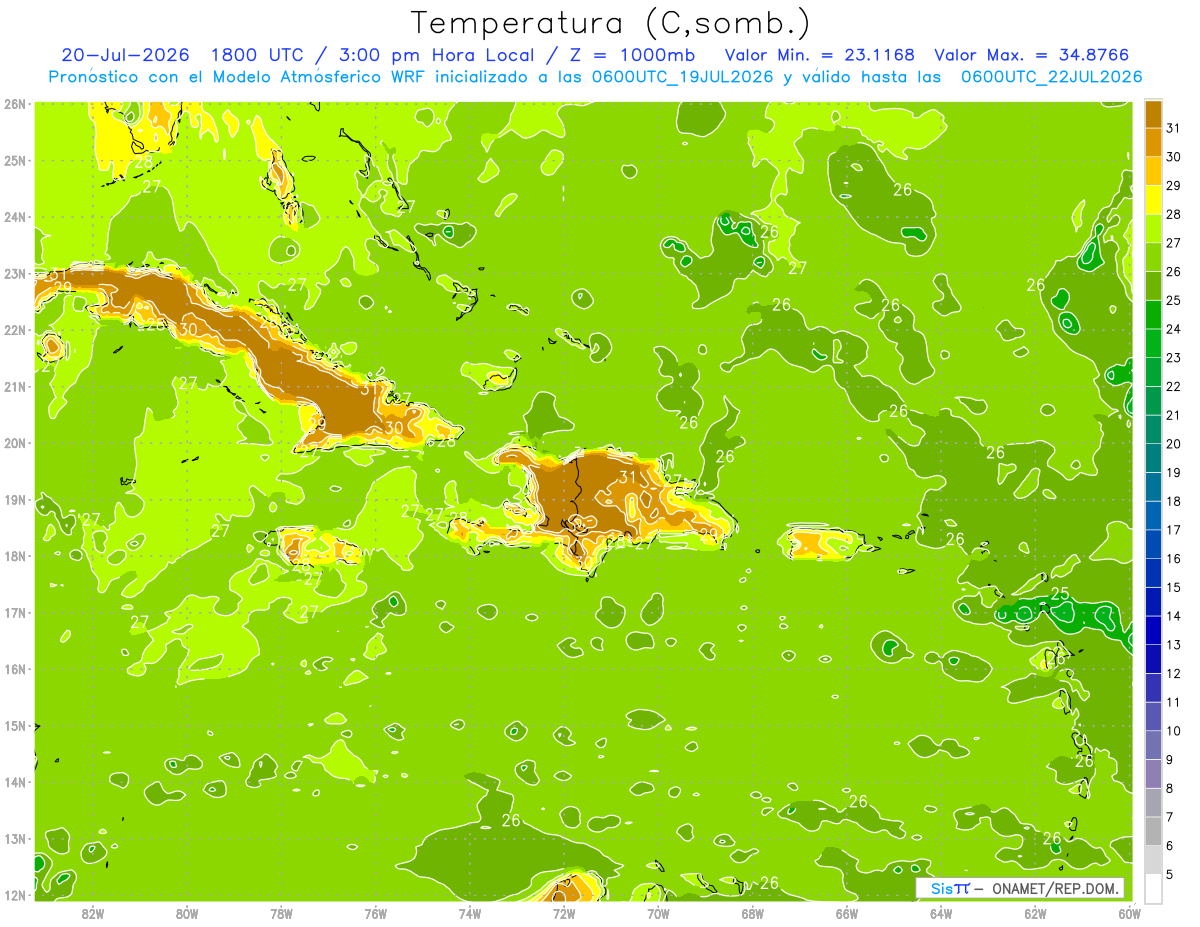This screenshot has height=927, width=1200.
Task: Click the 'SisTT - ONAMET/REP.DOM.' credit box
Action: click(x=1019, y=888)
